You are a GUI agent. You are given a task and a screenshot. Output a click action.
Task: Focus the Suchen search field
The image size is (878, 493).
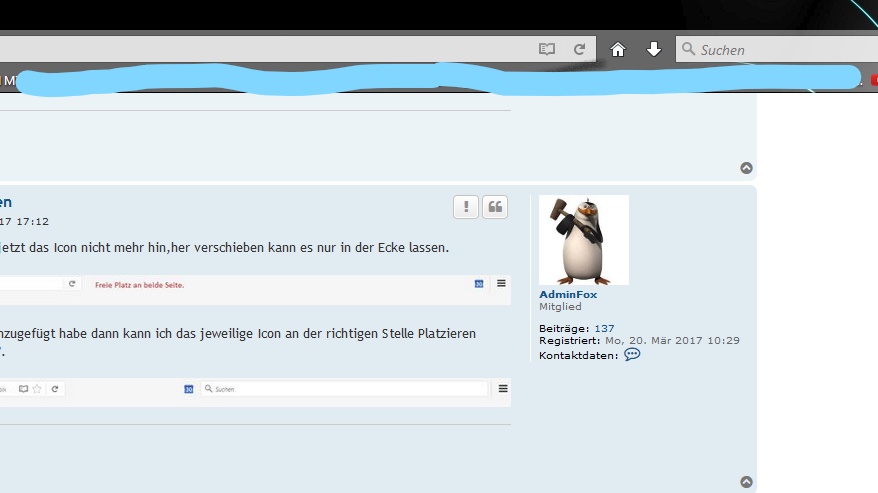pos(780,49)
